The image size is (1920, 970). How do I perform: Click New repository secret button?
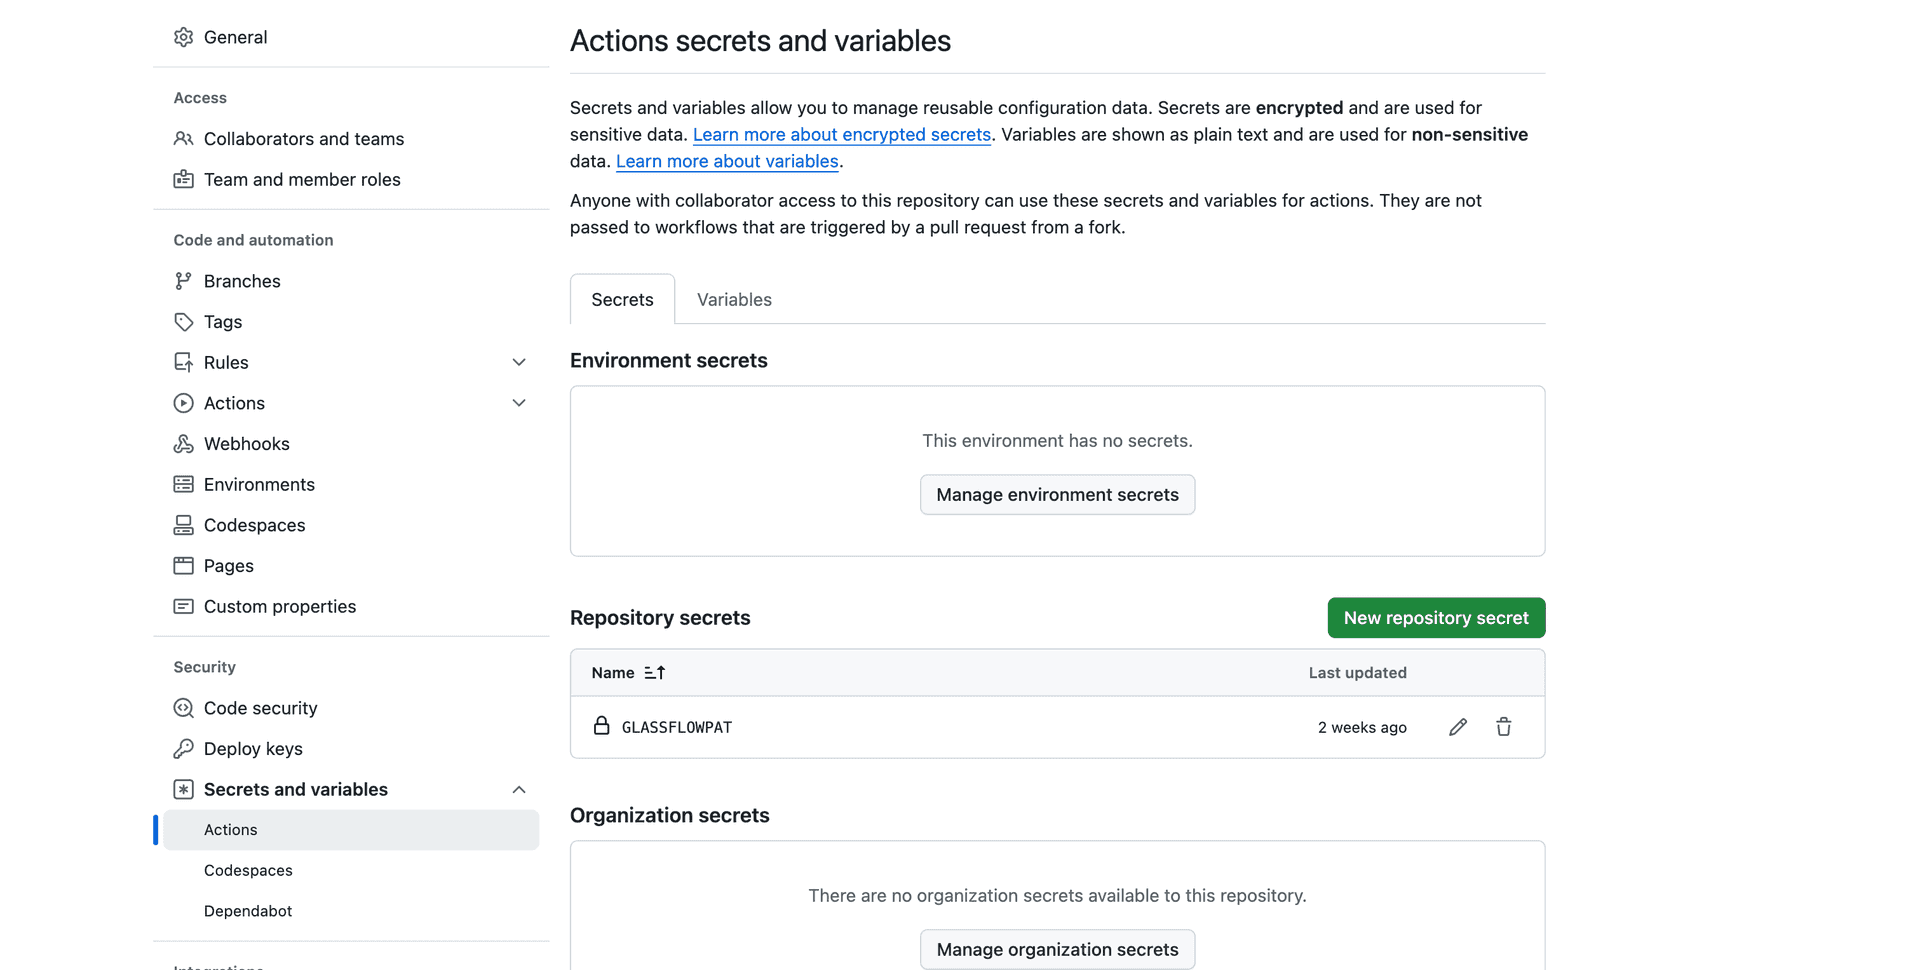pyautogui.click(x=1436, y=618)
